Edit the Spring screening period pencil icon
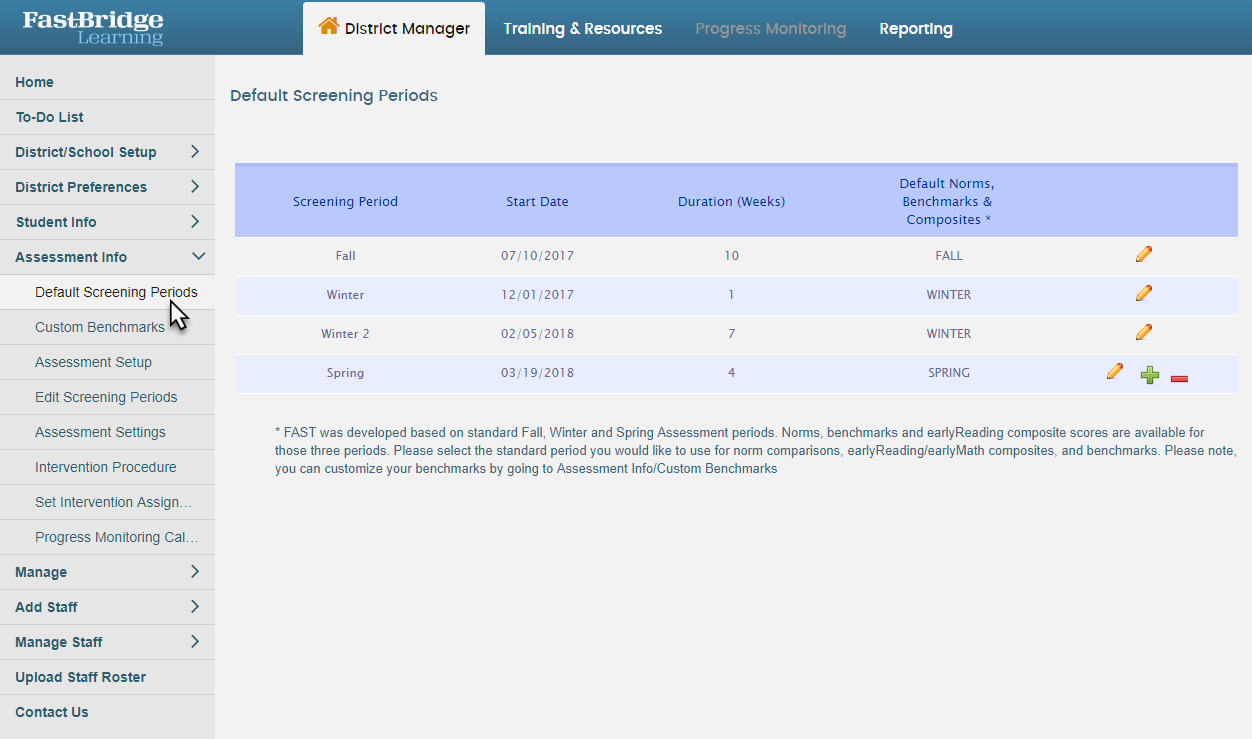 [1115, 371]
